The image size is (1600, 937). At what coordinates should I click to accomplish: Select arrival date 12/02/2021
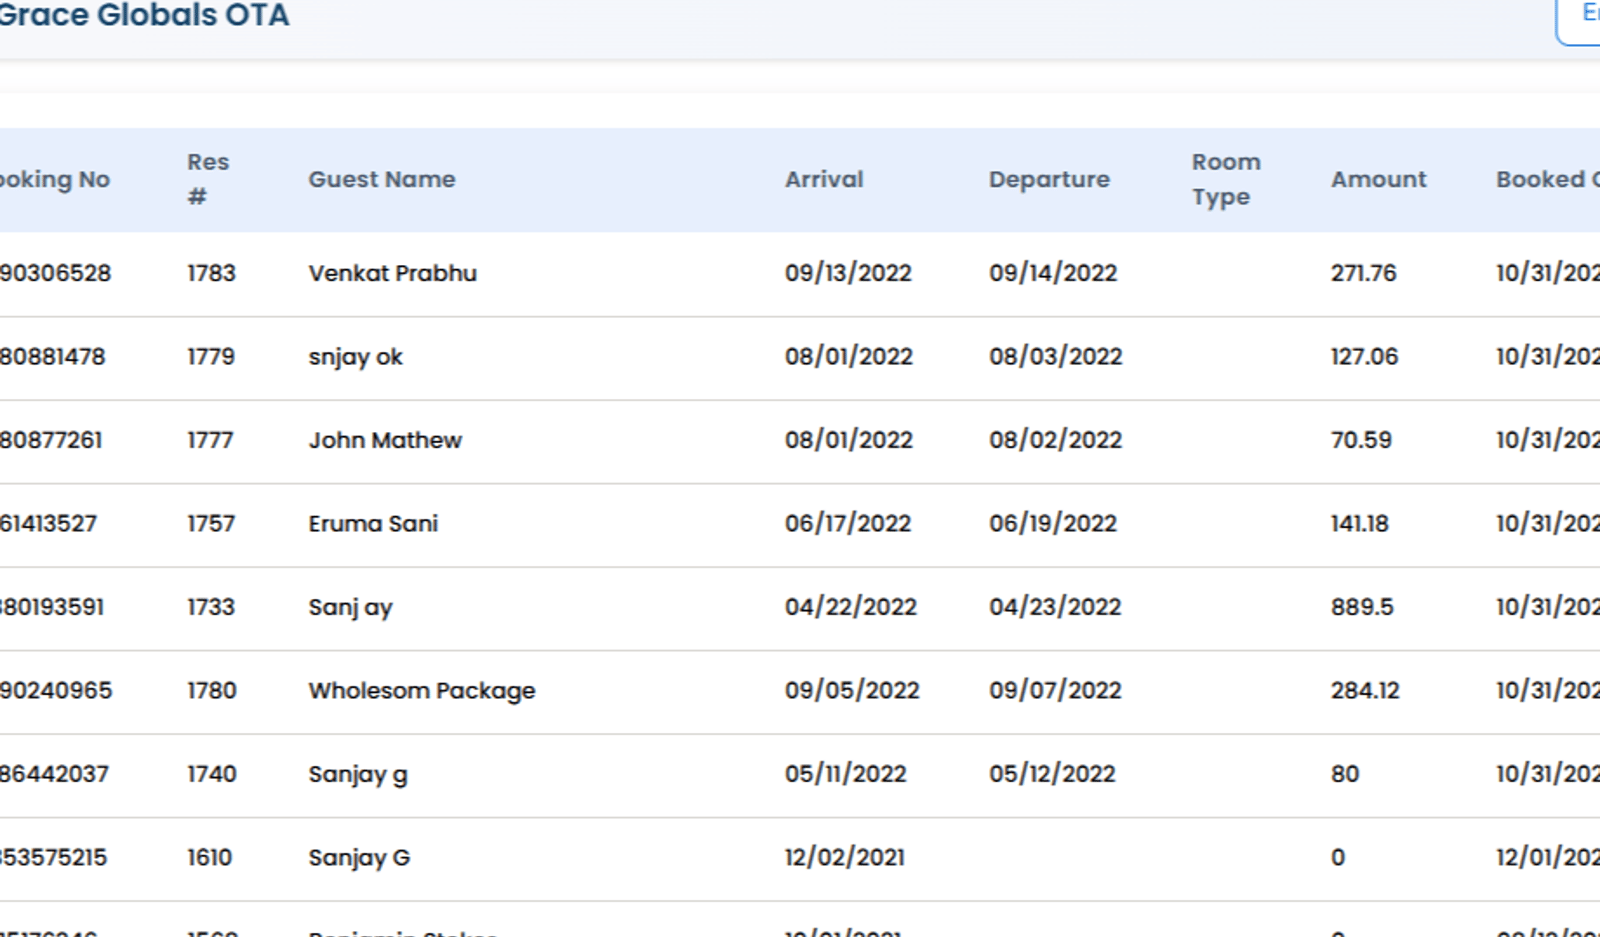pos(844,858)
